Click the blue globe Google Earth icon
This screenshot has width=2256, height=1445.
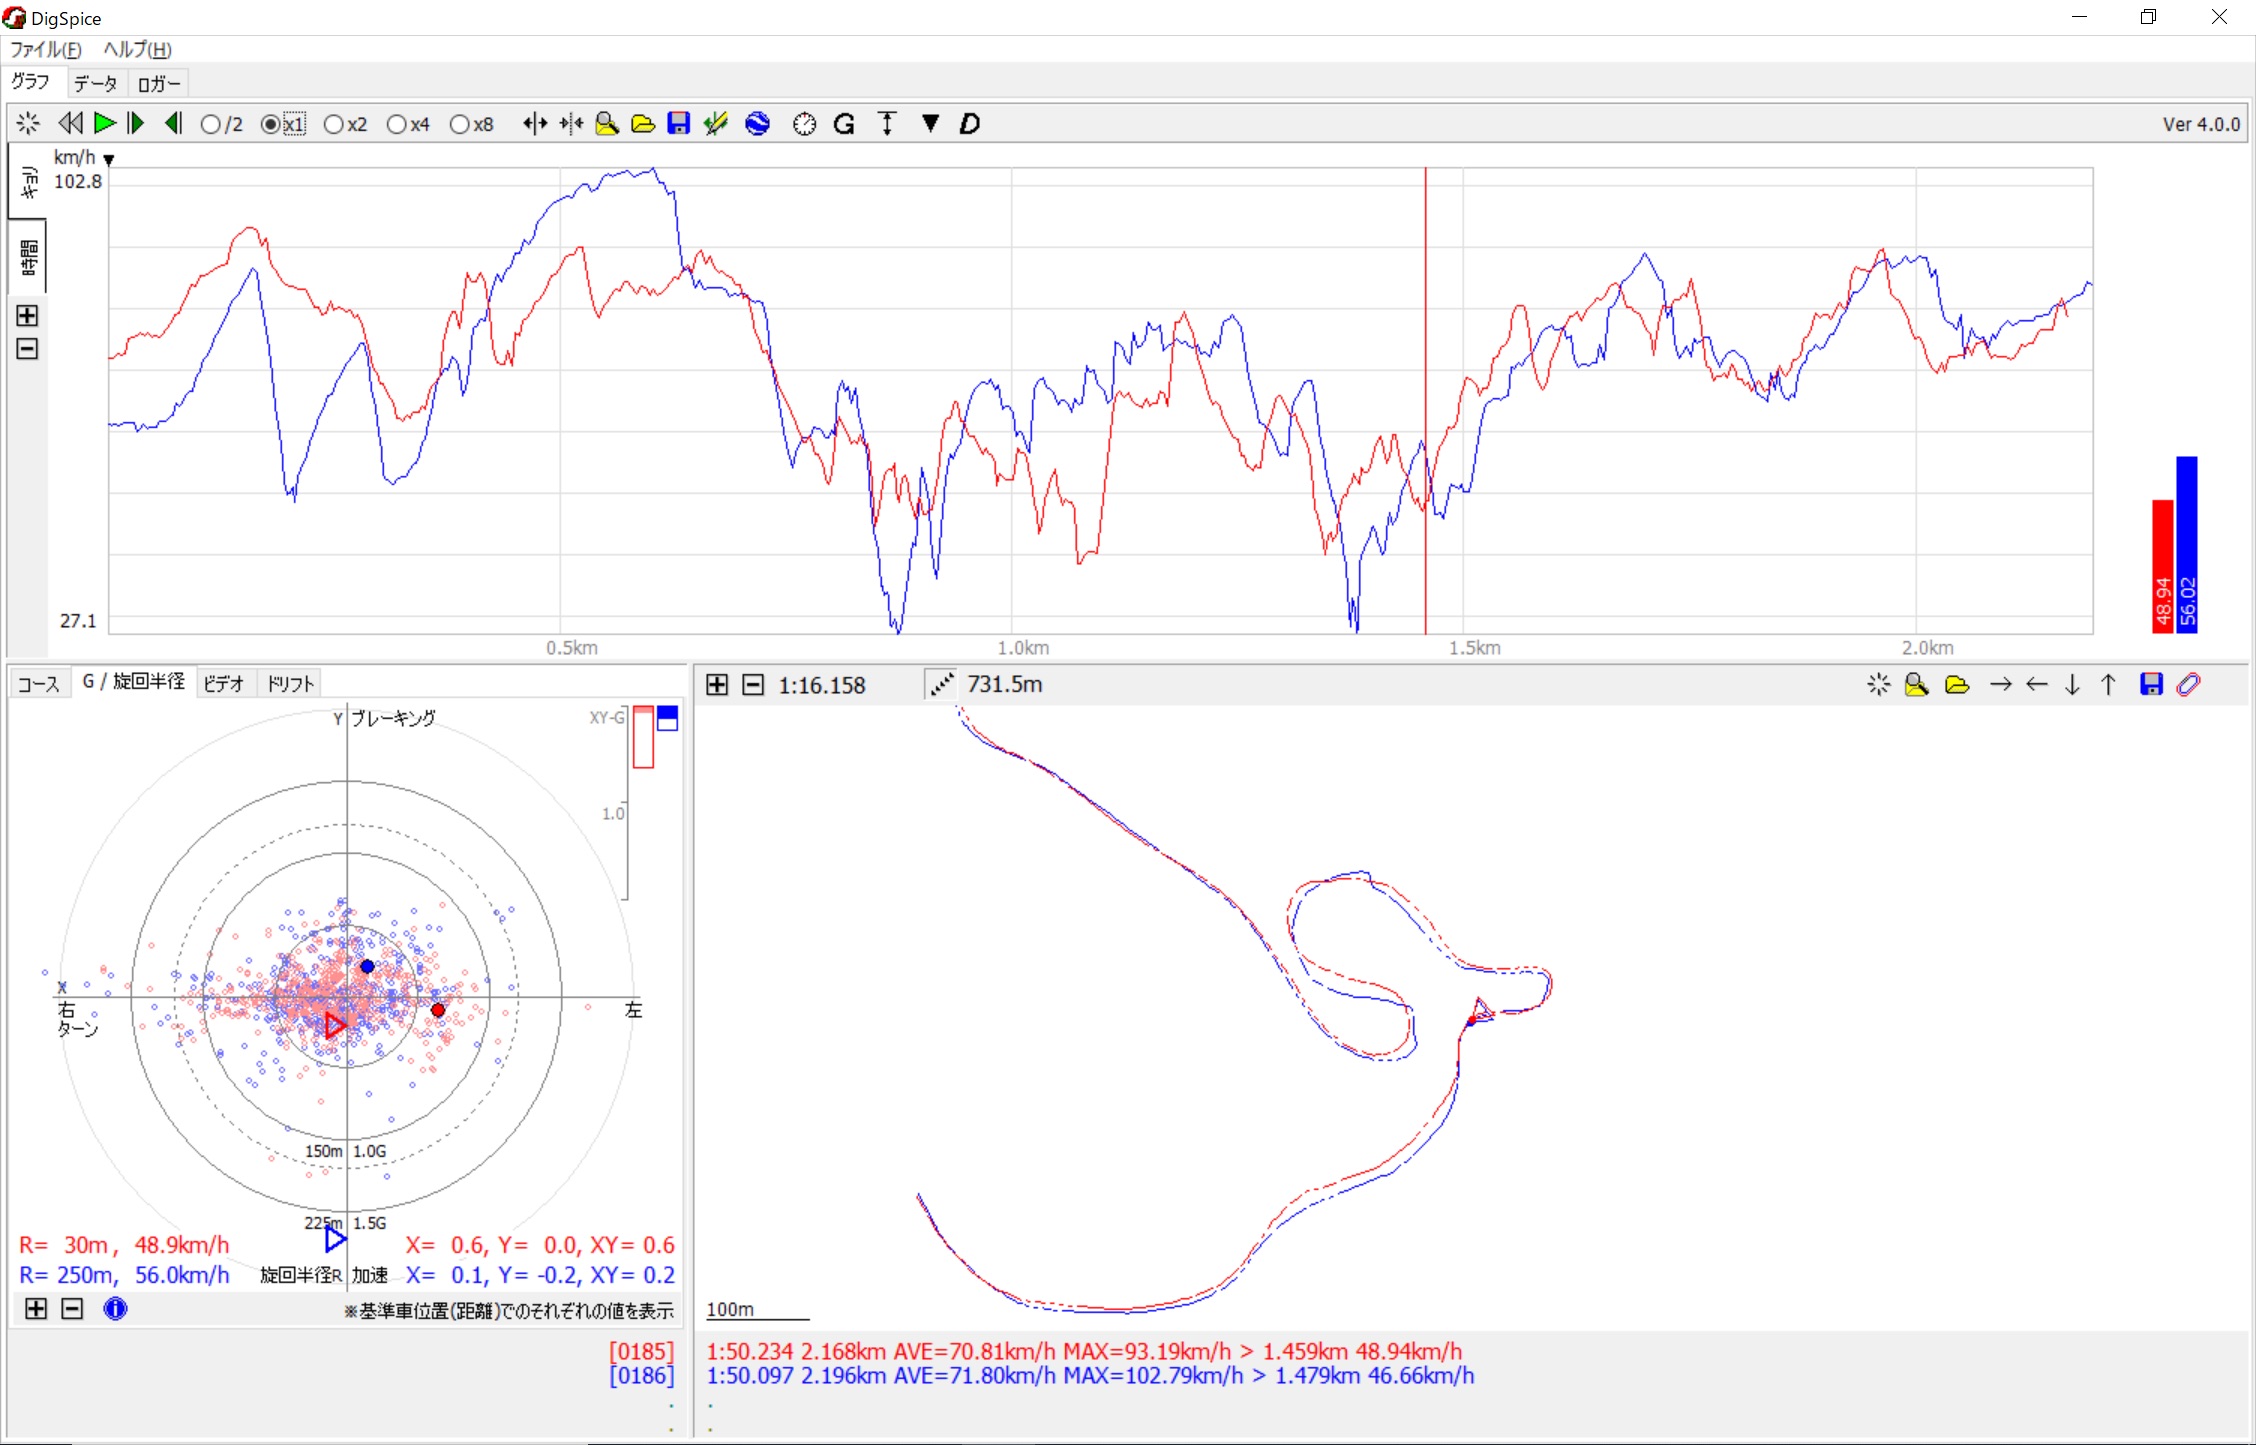(757, 123)
